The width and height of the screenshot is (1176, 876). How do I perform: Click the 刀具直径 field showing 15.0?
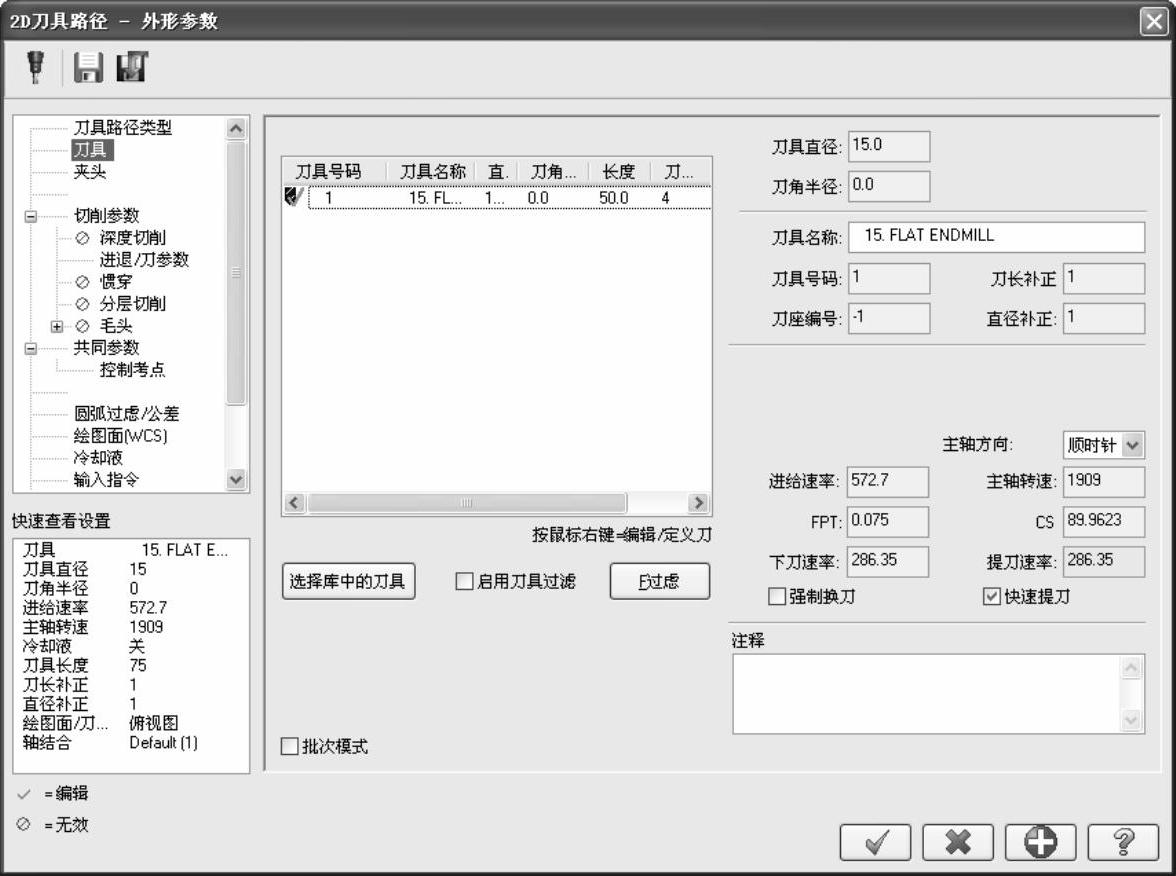(x=889, y=146)
